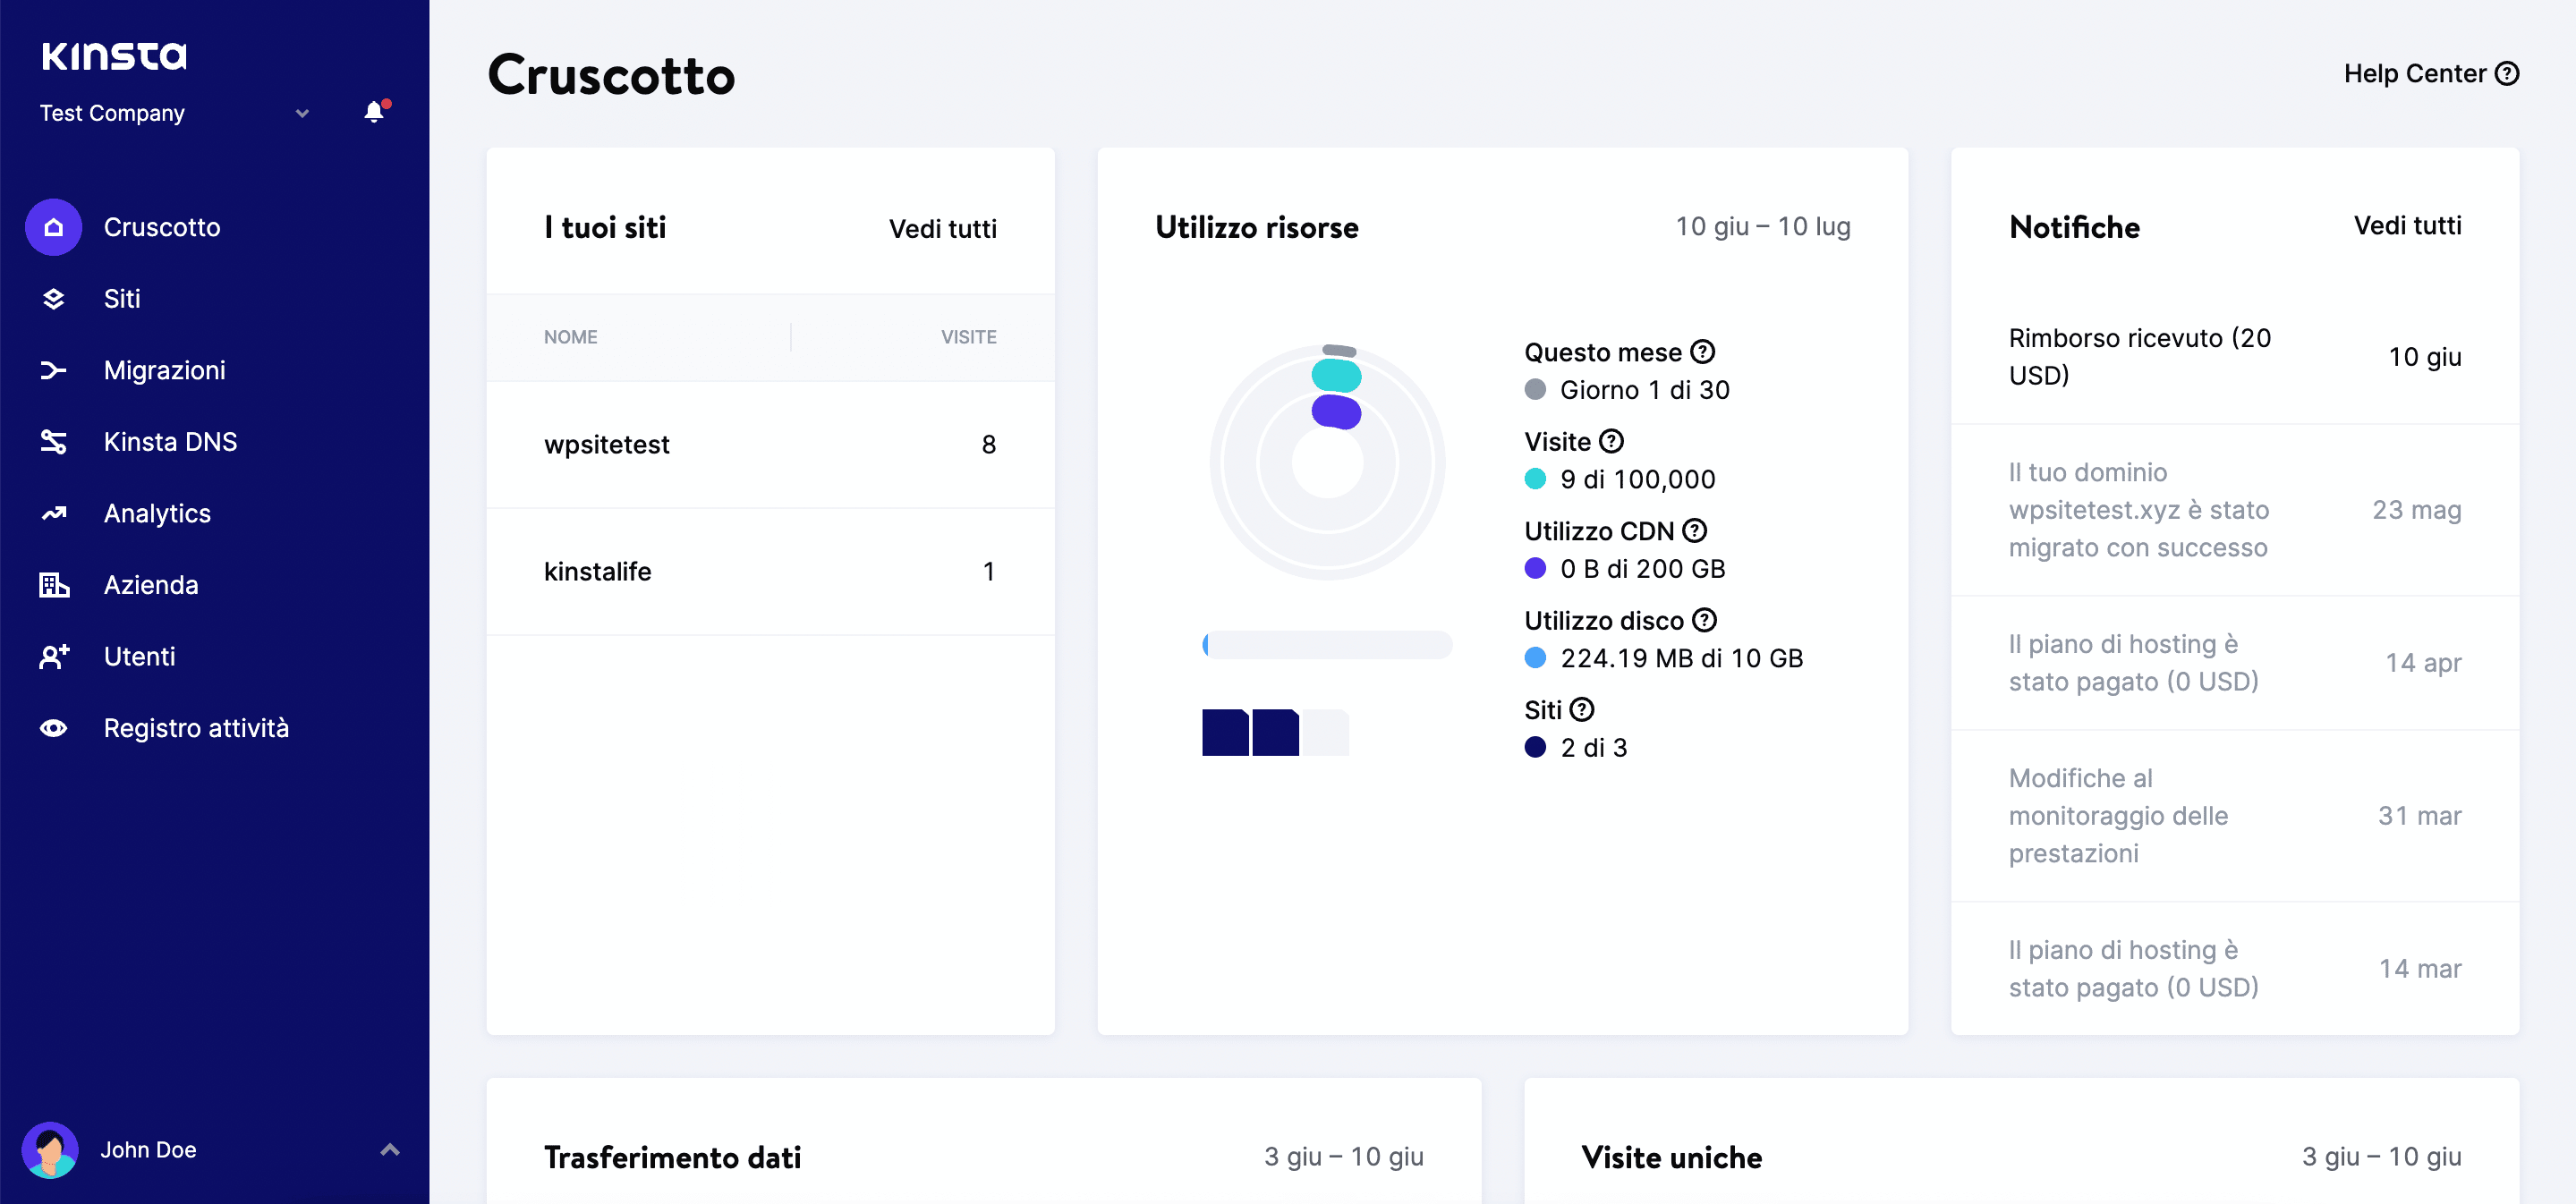Click Vedi tutti under Notifiche
The width and height of the screenshot is (2576, 1204).
(2407, 226)
